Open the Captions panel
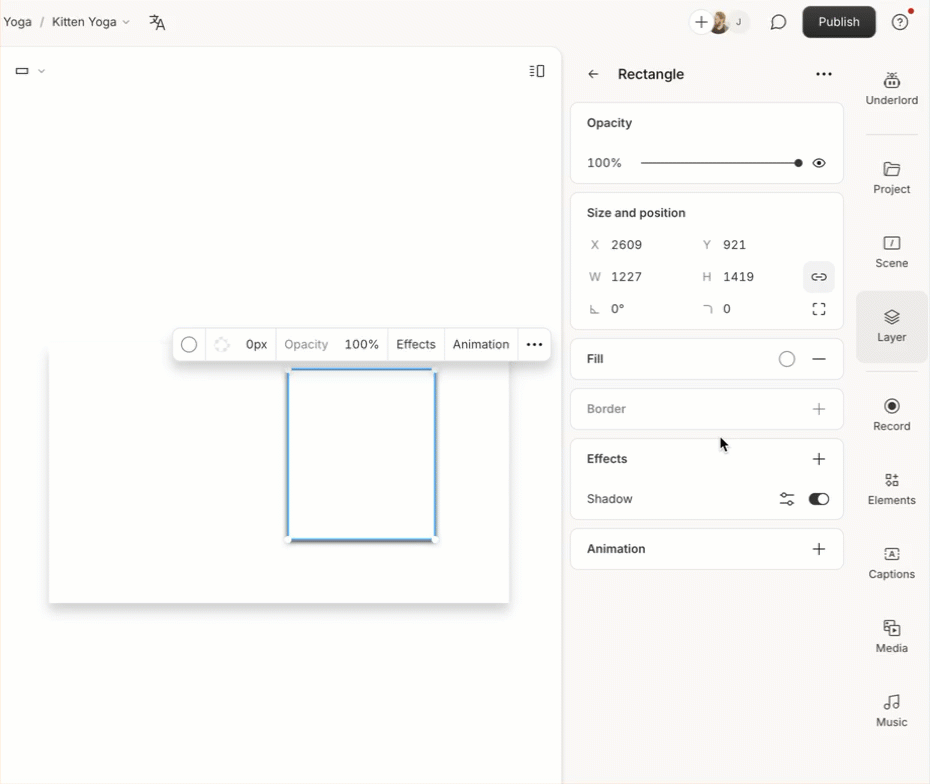Screen dimensions: 930x784 (x=891, y=563)
